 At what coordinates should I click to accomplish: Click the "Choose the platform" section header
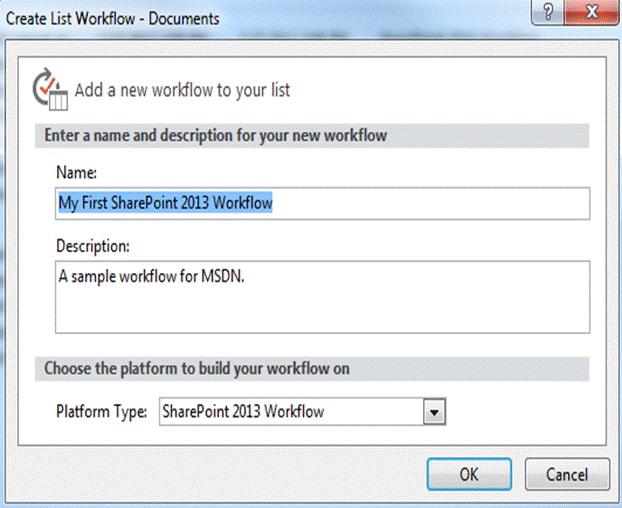[x=312, y=369]
